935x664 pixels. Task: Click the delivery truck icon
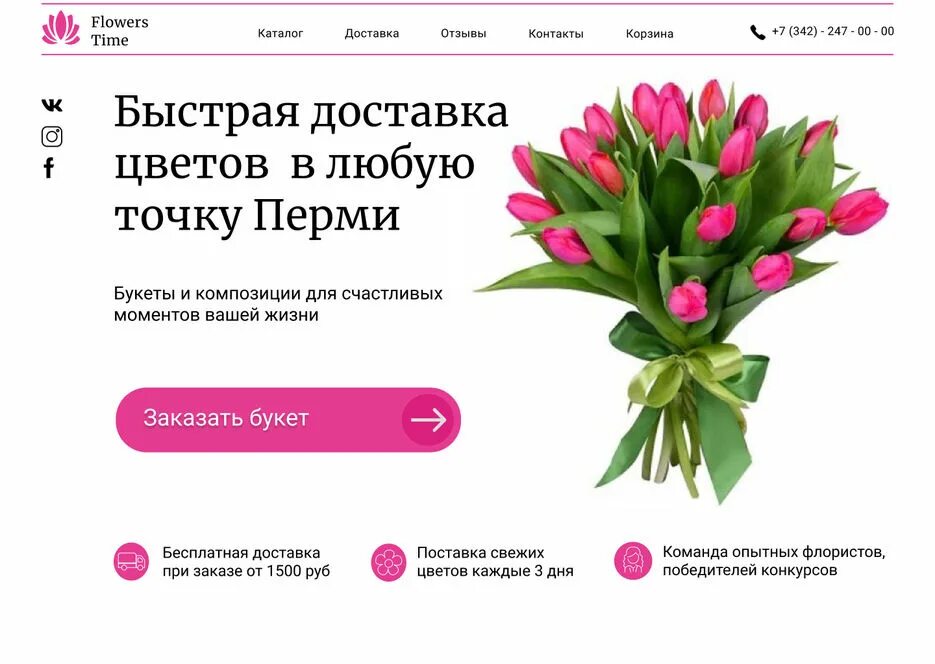[131, 561]
